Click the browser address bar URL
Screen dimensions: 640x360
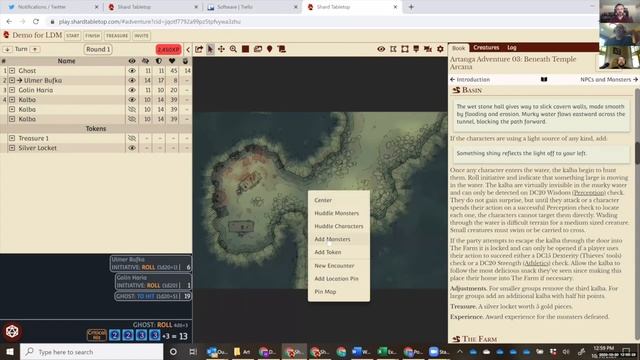click(x=149, y=22)
